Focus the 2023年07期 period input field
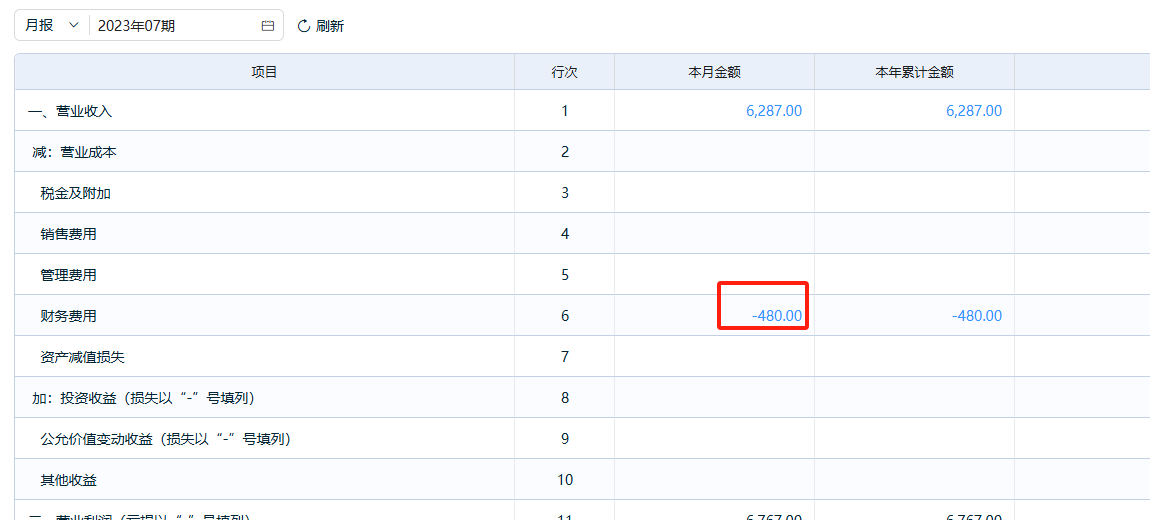The image size is (1150, 520). click(170, 26)
